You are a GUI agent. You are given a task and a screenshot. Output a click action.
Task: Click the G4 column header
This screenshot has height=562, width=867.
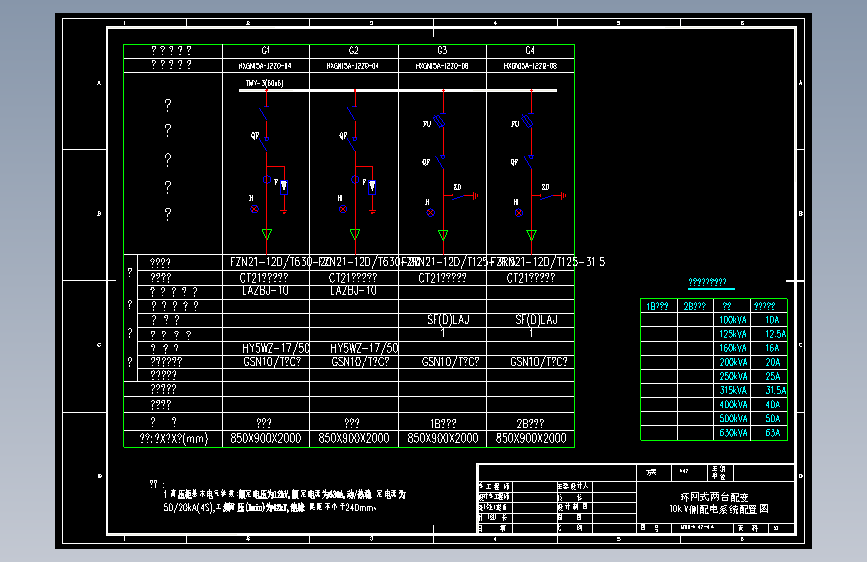click(x=530, y=50)
